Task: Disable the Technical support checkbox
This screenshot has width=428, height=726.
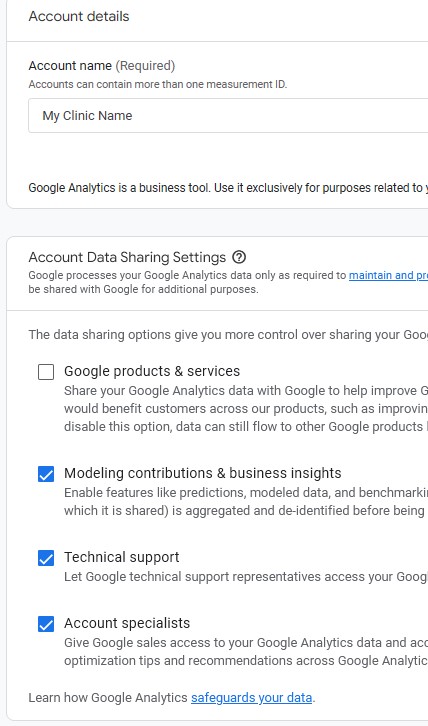Action: pyautogui.click(x=46, y=558)
